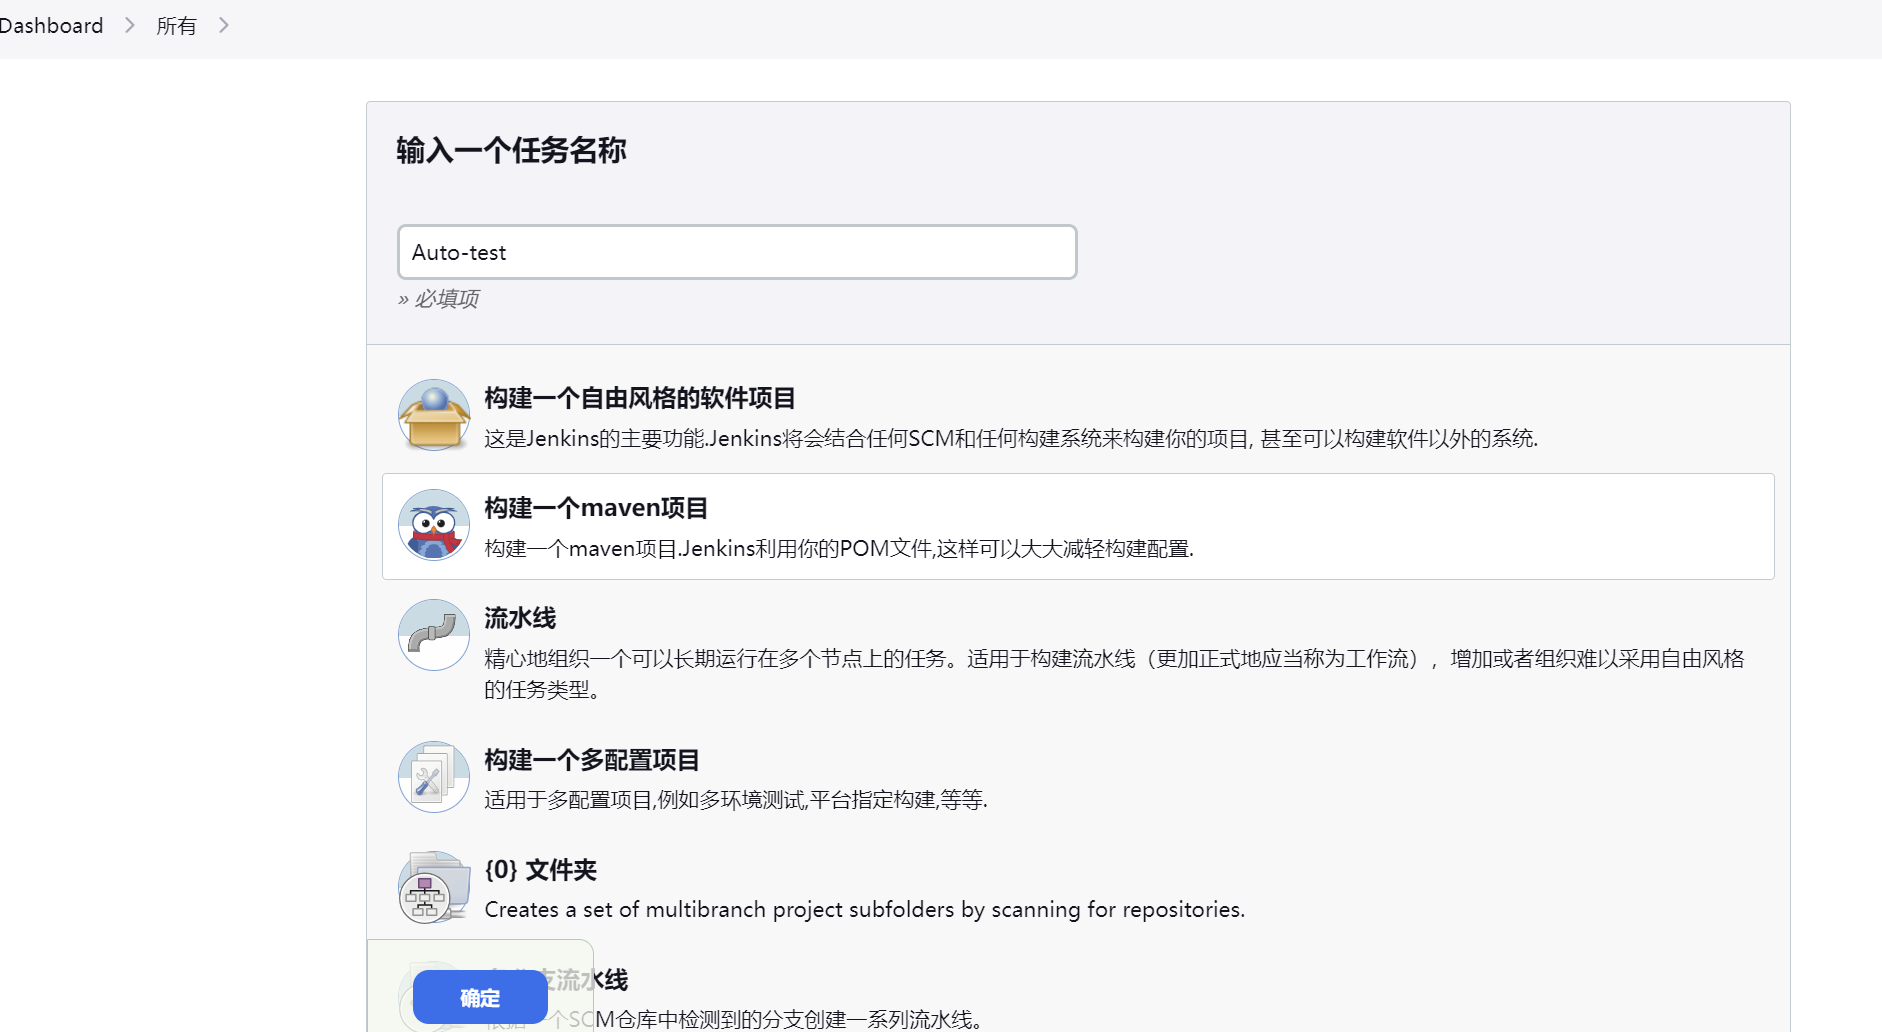
Task: Click the pipeline pipe icon
Action: [434, 635]
